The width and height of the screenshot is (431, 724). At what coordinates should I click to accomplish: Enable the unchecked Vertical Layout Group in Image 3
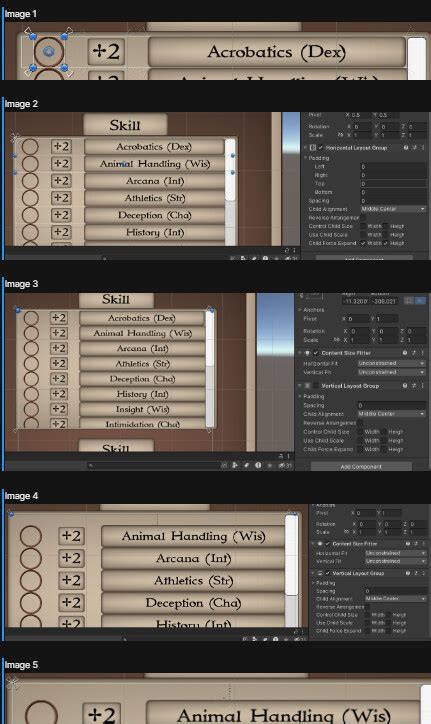coord(316,386)
